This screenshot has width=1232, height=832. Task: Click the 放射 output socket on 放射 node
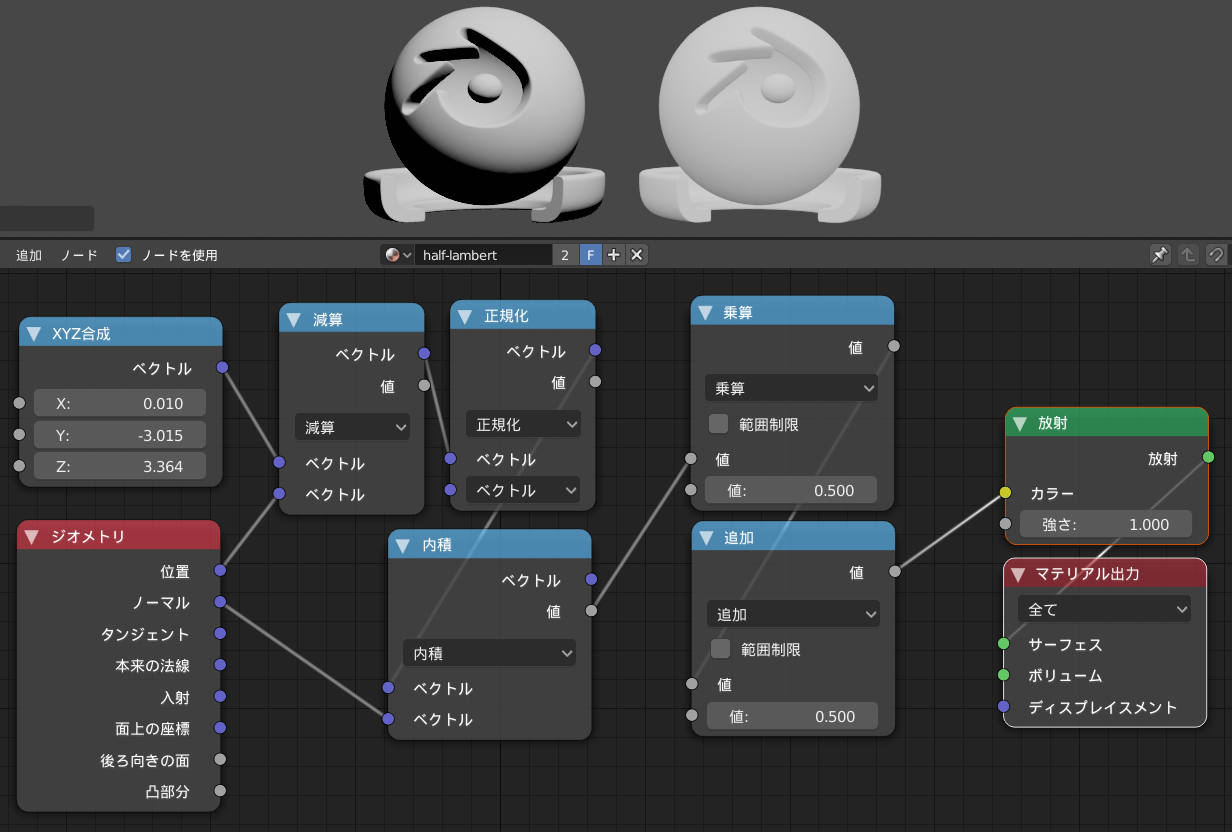pyautogui.click(x=1208, y=458)
